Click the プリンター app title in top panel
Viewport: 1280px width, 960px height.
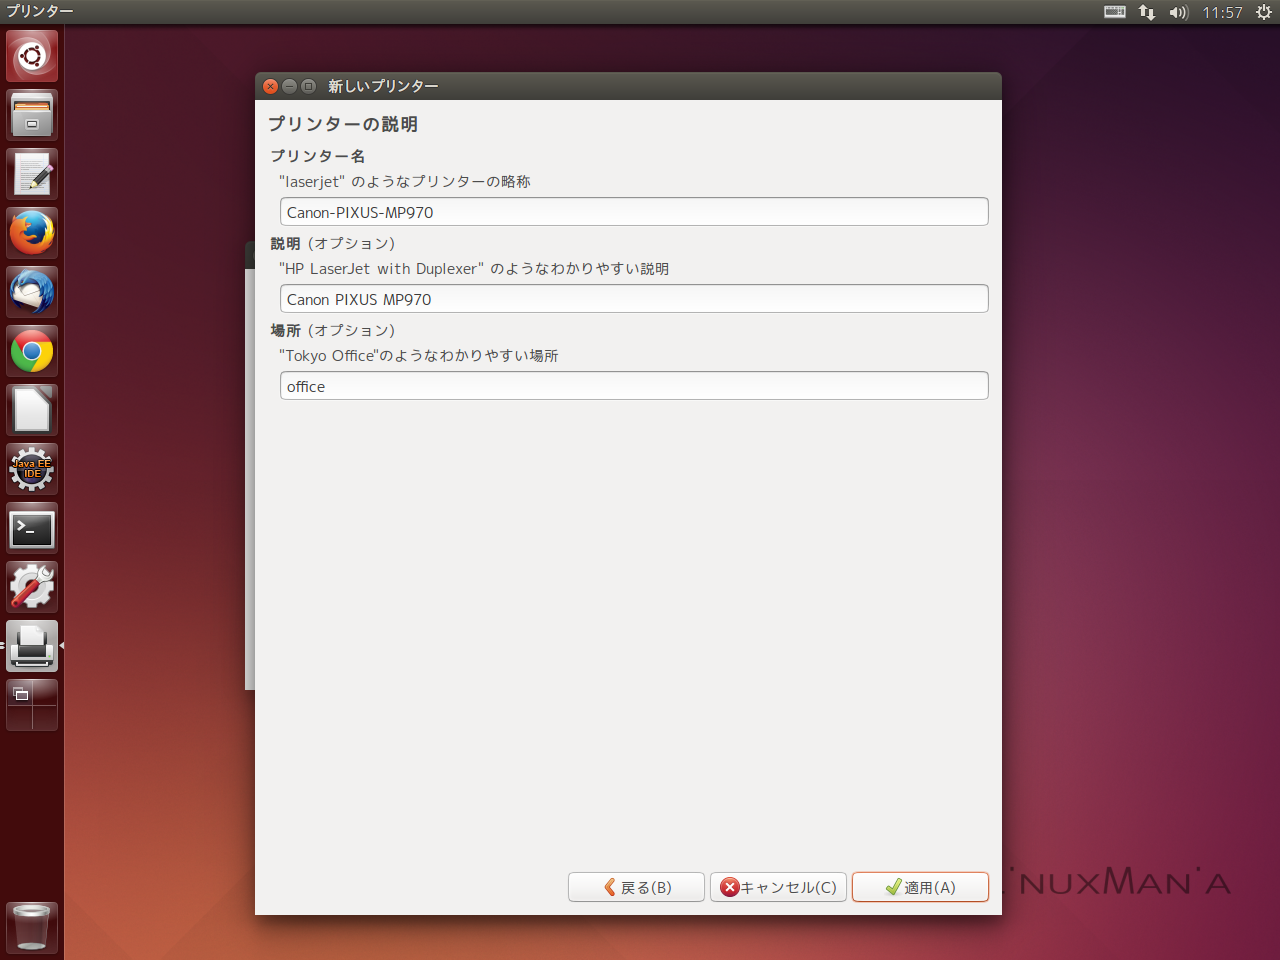(x=40, y=11)
